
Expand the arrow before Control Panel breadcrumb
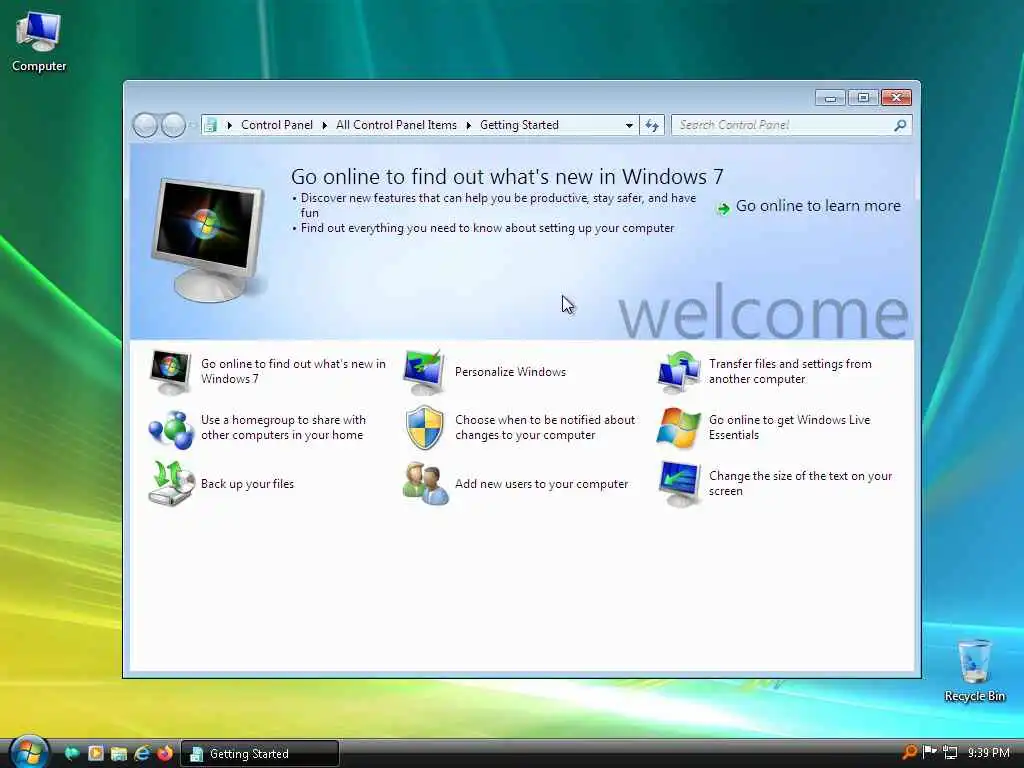[229, 125]
